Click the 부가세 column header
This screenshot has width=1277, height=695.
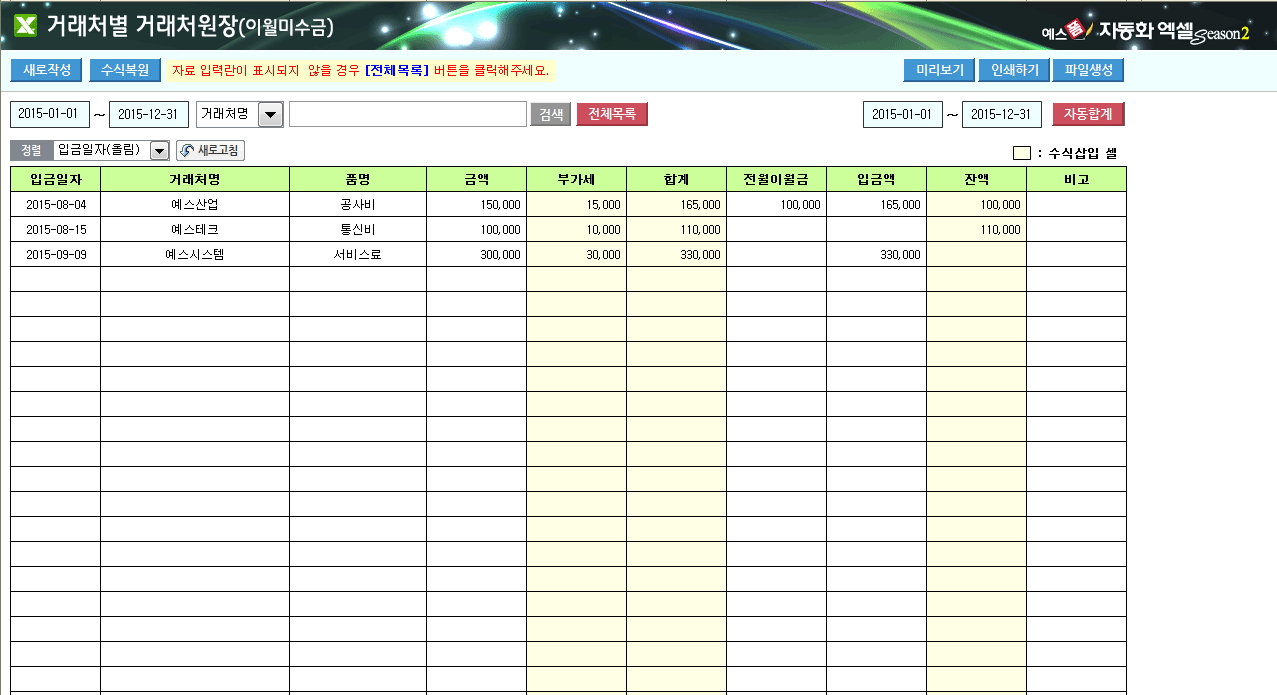(577, 179)
